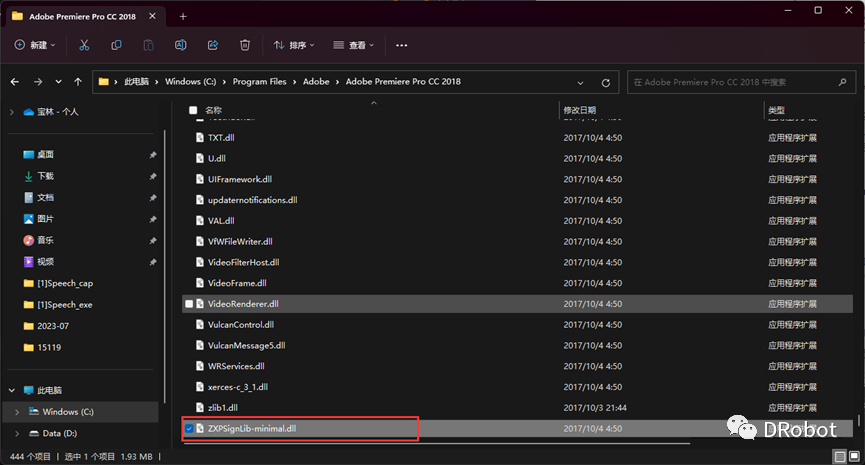Go forward with the right arrow
This screenshot has height=465, width=865.
pos(38,82)
